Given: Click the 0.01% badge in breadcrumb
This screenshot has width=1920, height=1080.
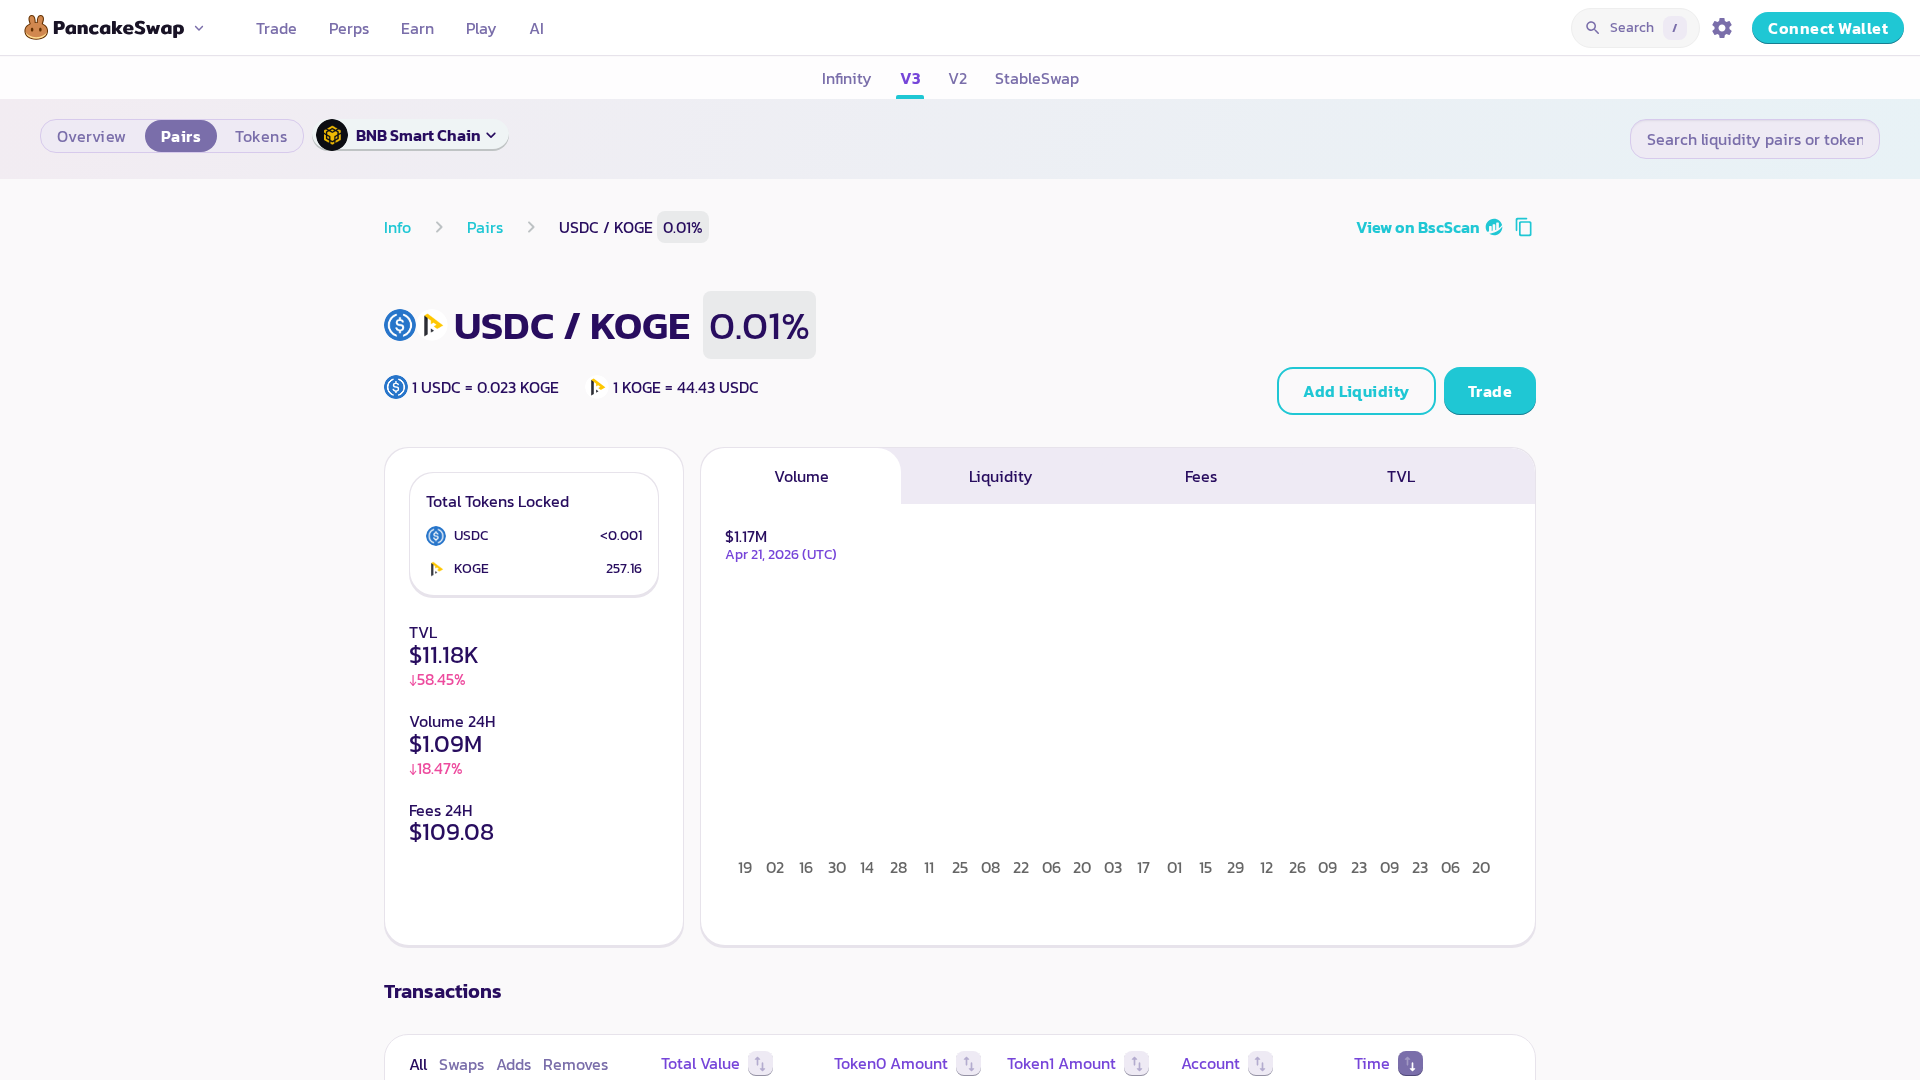Looking at the screenshot, I should point(683,227).
